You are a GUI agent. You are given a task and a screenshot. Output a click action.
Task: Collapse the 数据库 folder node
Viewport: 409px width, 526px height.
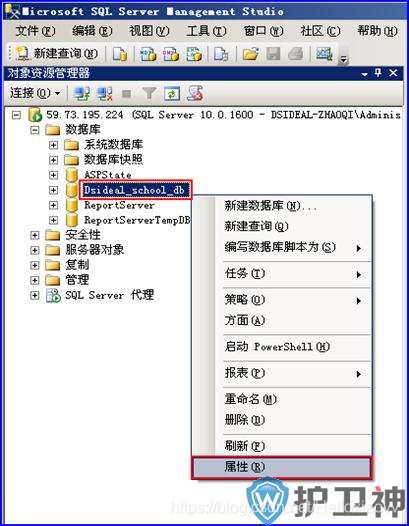tap(34, 130)
